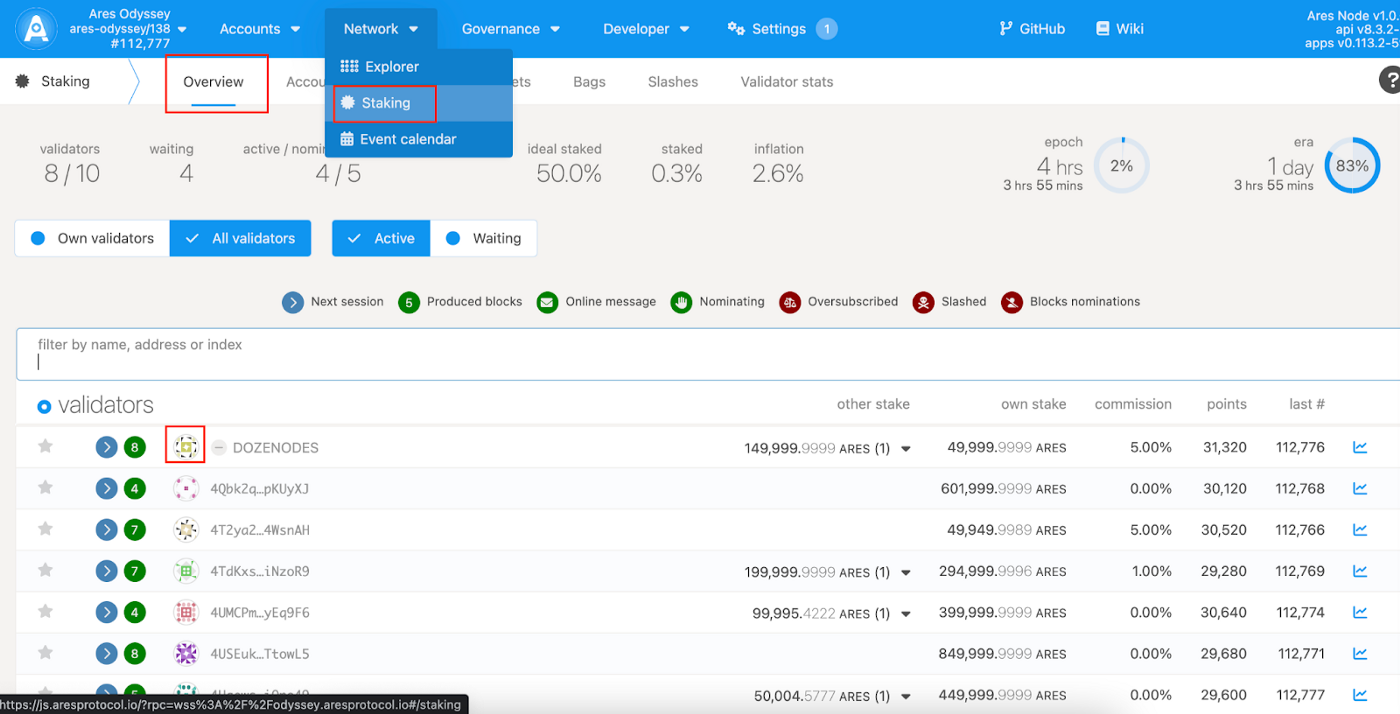Expand DOZENODES other stake nominators

tap(906, 449)
